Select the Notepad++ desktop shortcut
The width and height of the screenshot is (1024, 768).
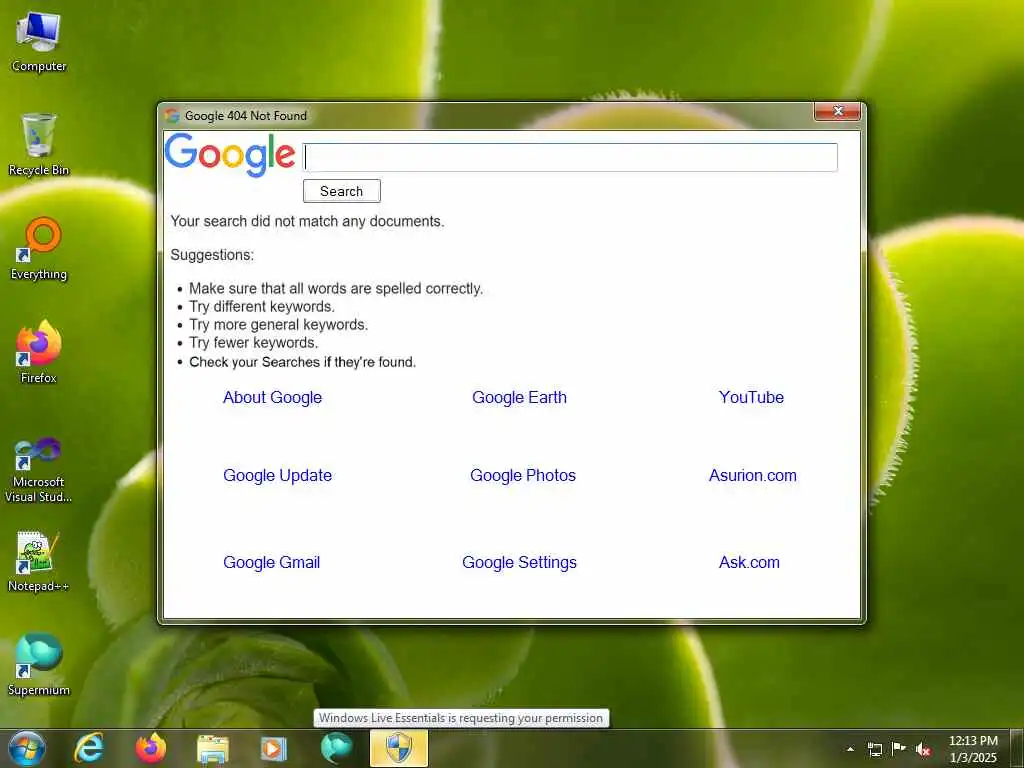pos(39,562)
